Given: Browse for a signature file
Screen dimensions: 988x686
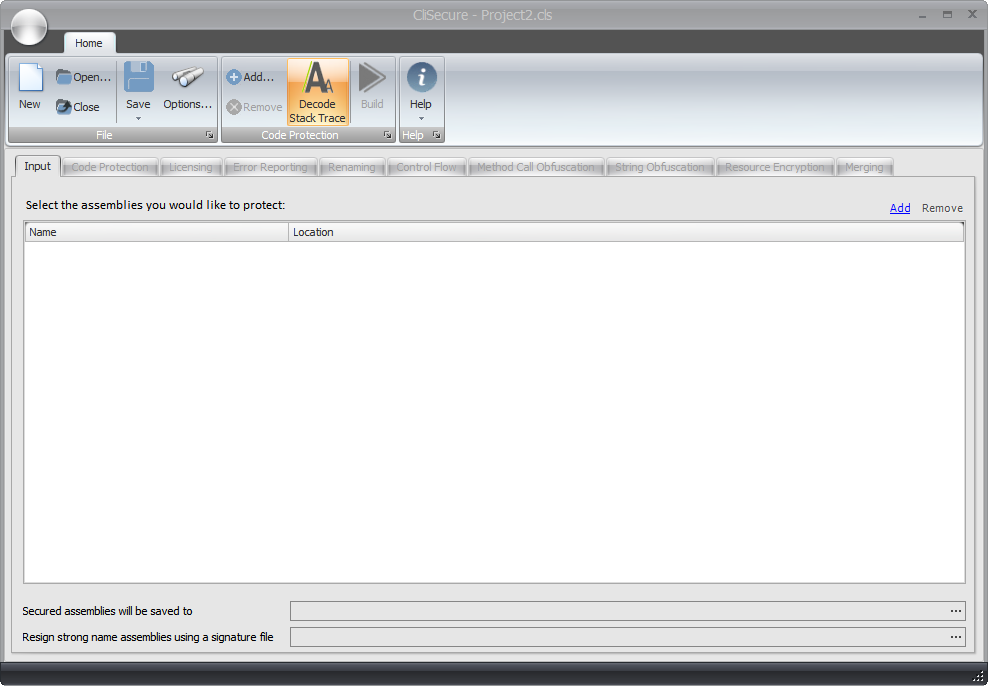Looking at the screenshot, I should pyautogui.click(x=956, y=637).
